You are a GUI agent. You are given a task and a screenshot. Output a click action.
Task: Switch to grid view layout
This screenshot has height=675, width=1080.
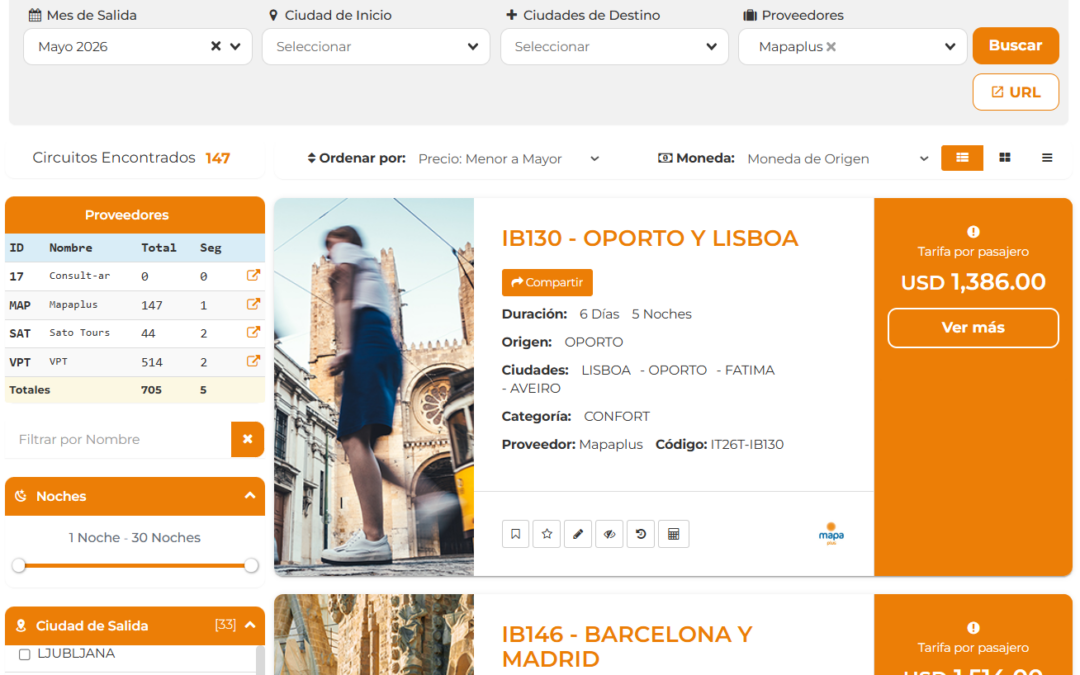[1004, 158]
